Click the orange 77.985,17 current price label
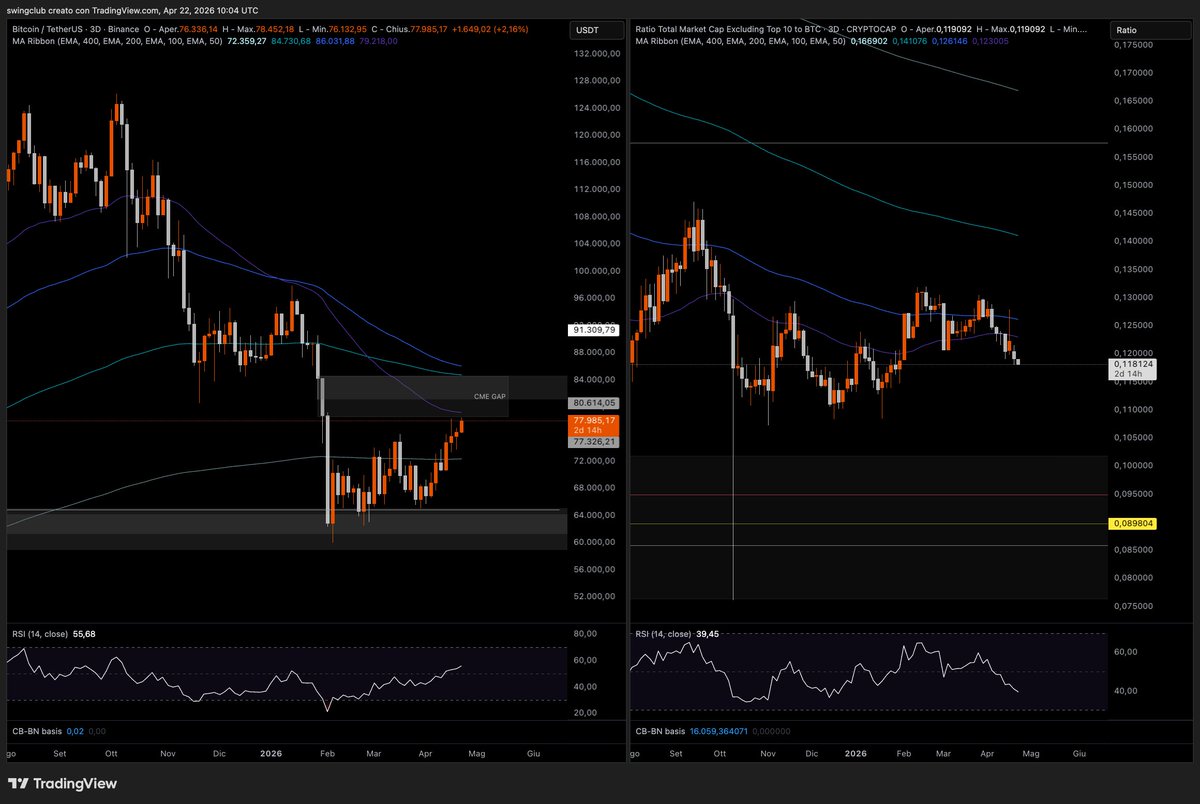Viewport: 1200px width, 804px height. (593, 421)
